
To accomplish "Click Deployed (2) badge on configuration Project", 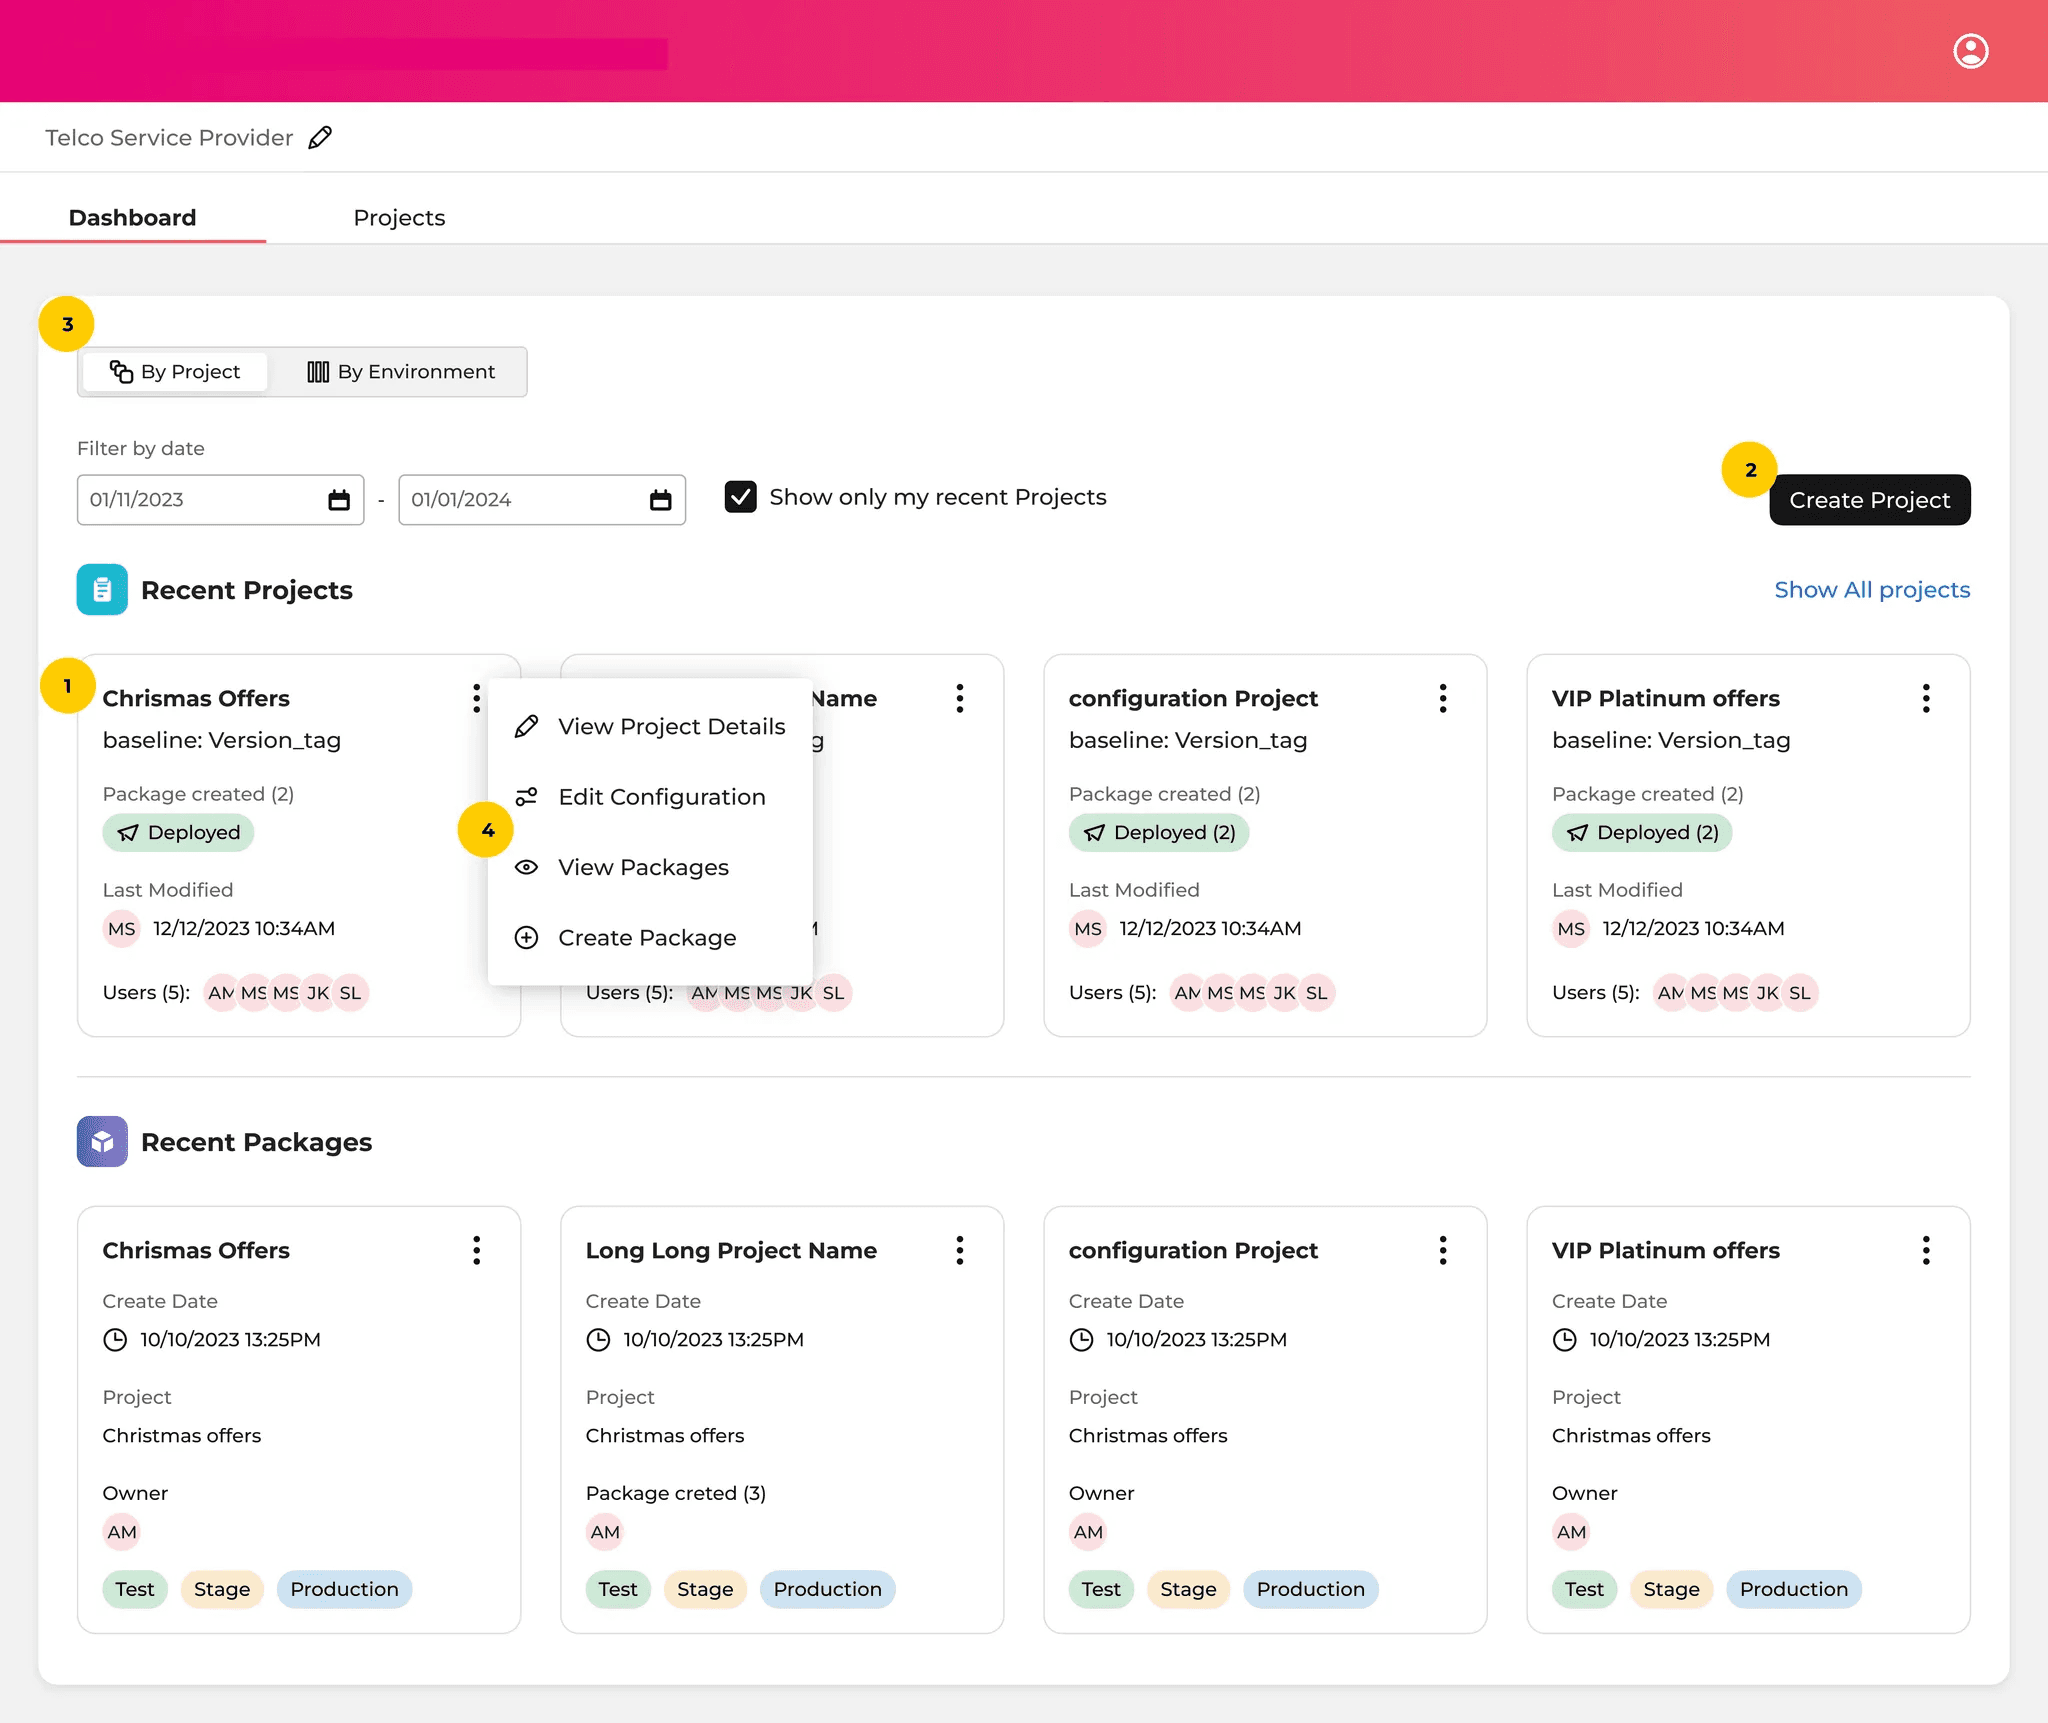I will click(x=1158, y=833).
